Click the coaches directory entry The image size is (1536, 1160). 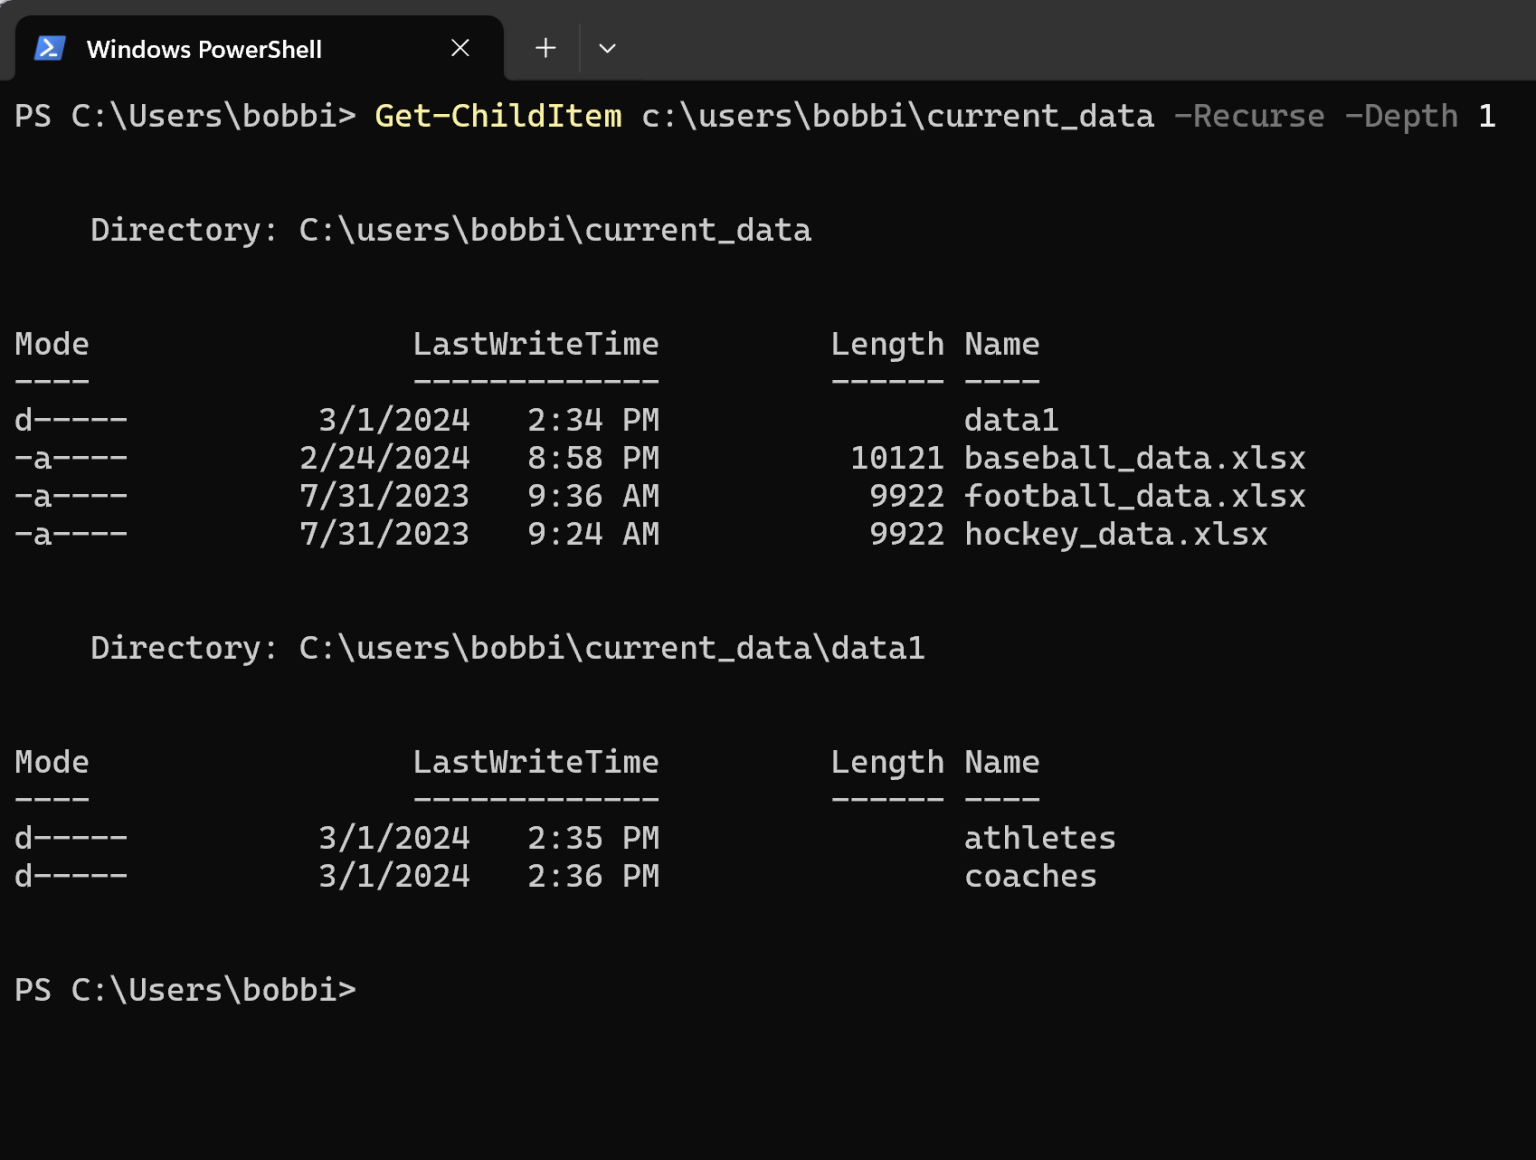[1030, 876]
